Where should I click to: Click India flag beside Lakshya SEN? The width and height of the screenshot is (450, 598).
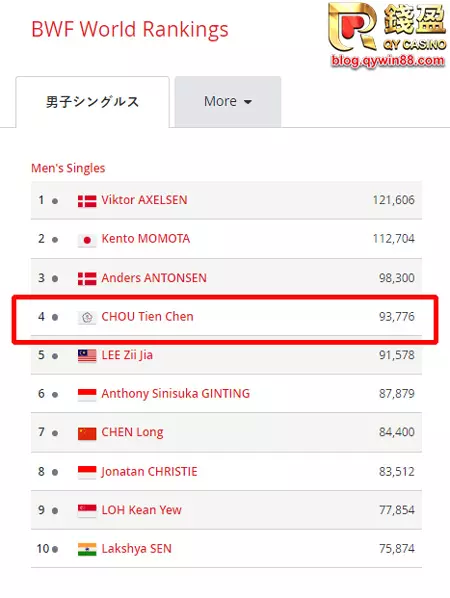pyautogui.click(x=87, y=549)
